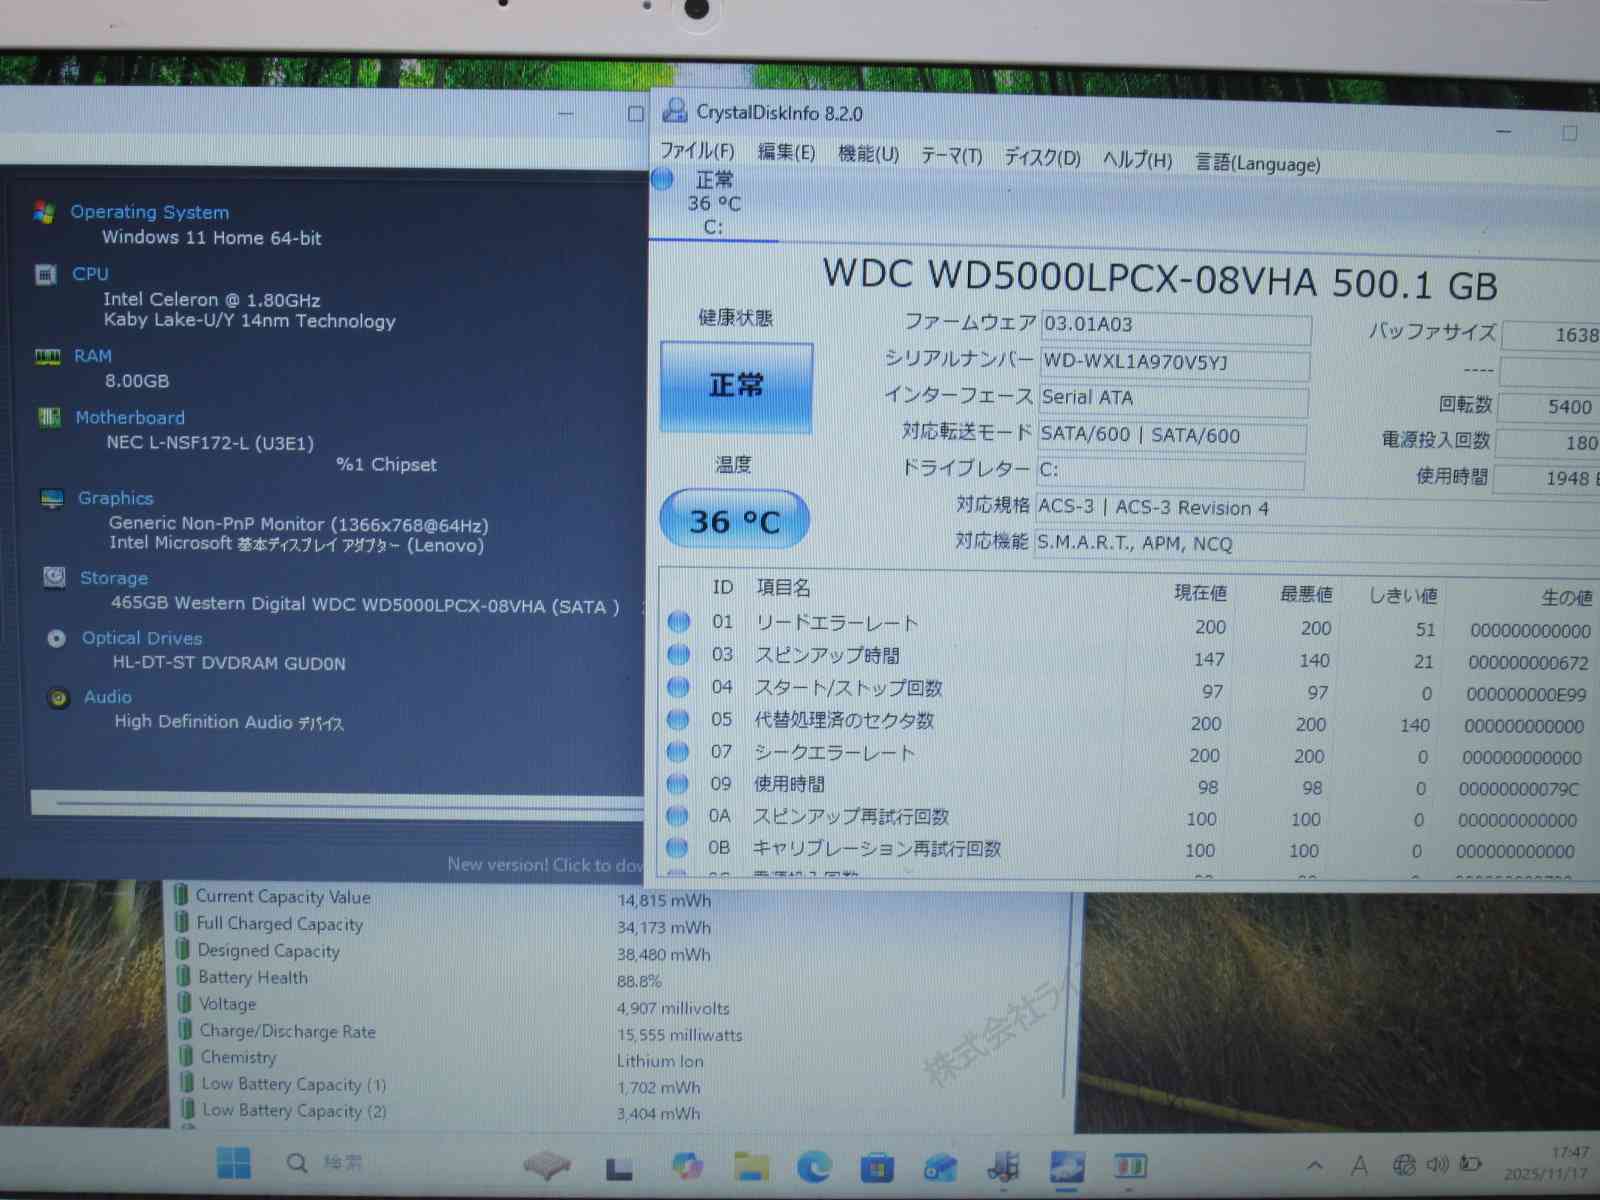1600x1200 pixels.
Task: Open the 機能(U) menu
Action: pyautogui.click(x=868, y=154)
